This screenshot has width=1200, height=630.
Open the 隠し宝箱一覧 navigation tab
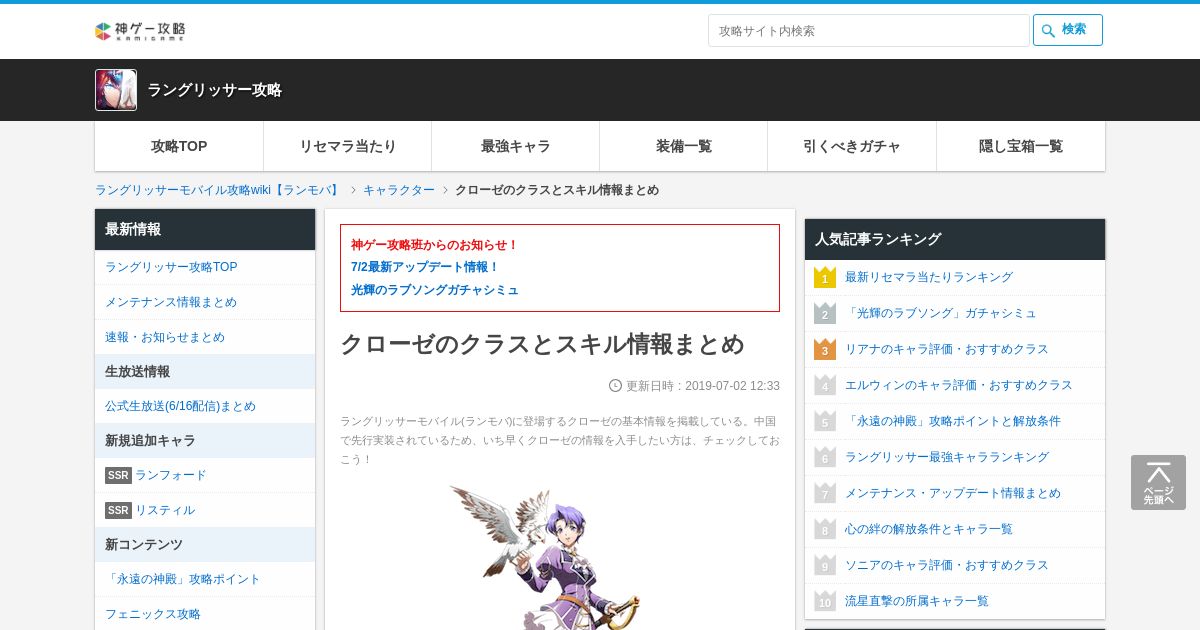click(1021, 146)
